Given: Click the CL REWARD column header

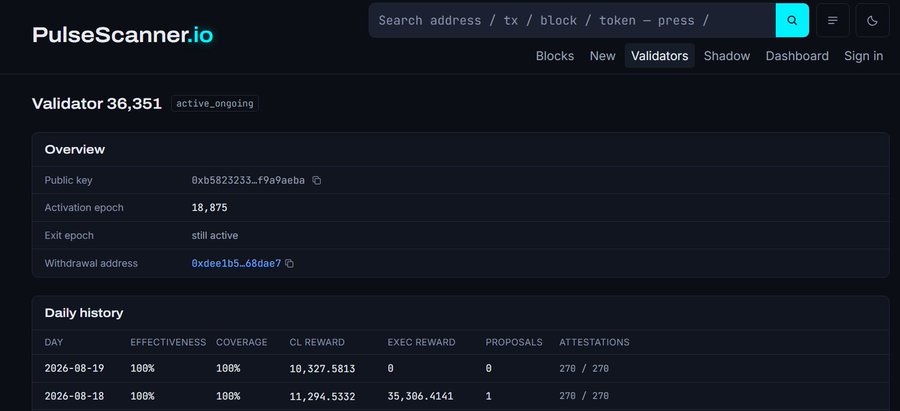Looking at the screenshot, I should [317, 342].
